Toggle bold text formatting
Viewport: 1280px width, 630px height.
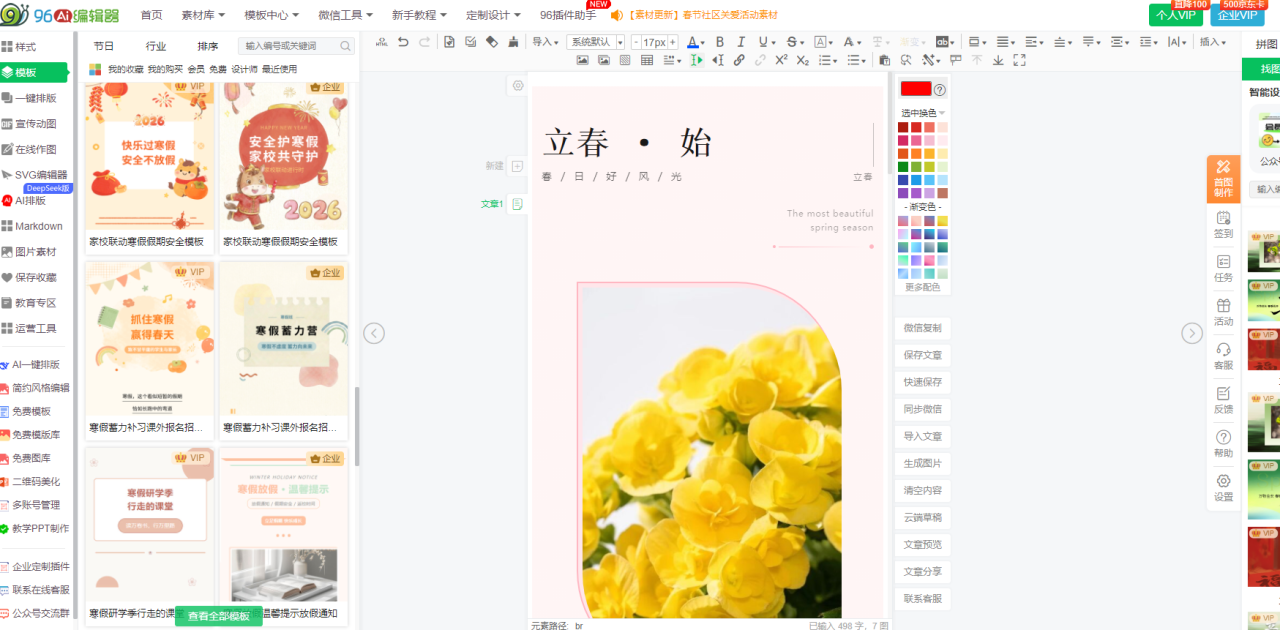click(x=719, y=42)
